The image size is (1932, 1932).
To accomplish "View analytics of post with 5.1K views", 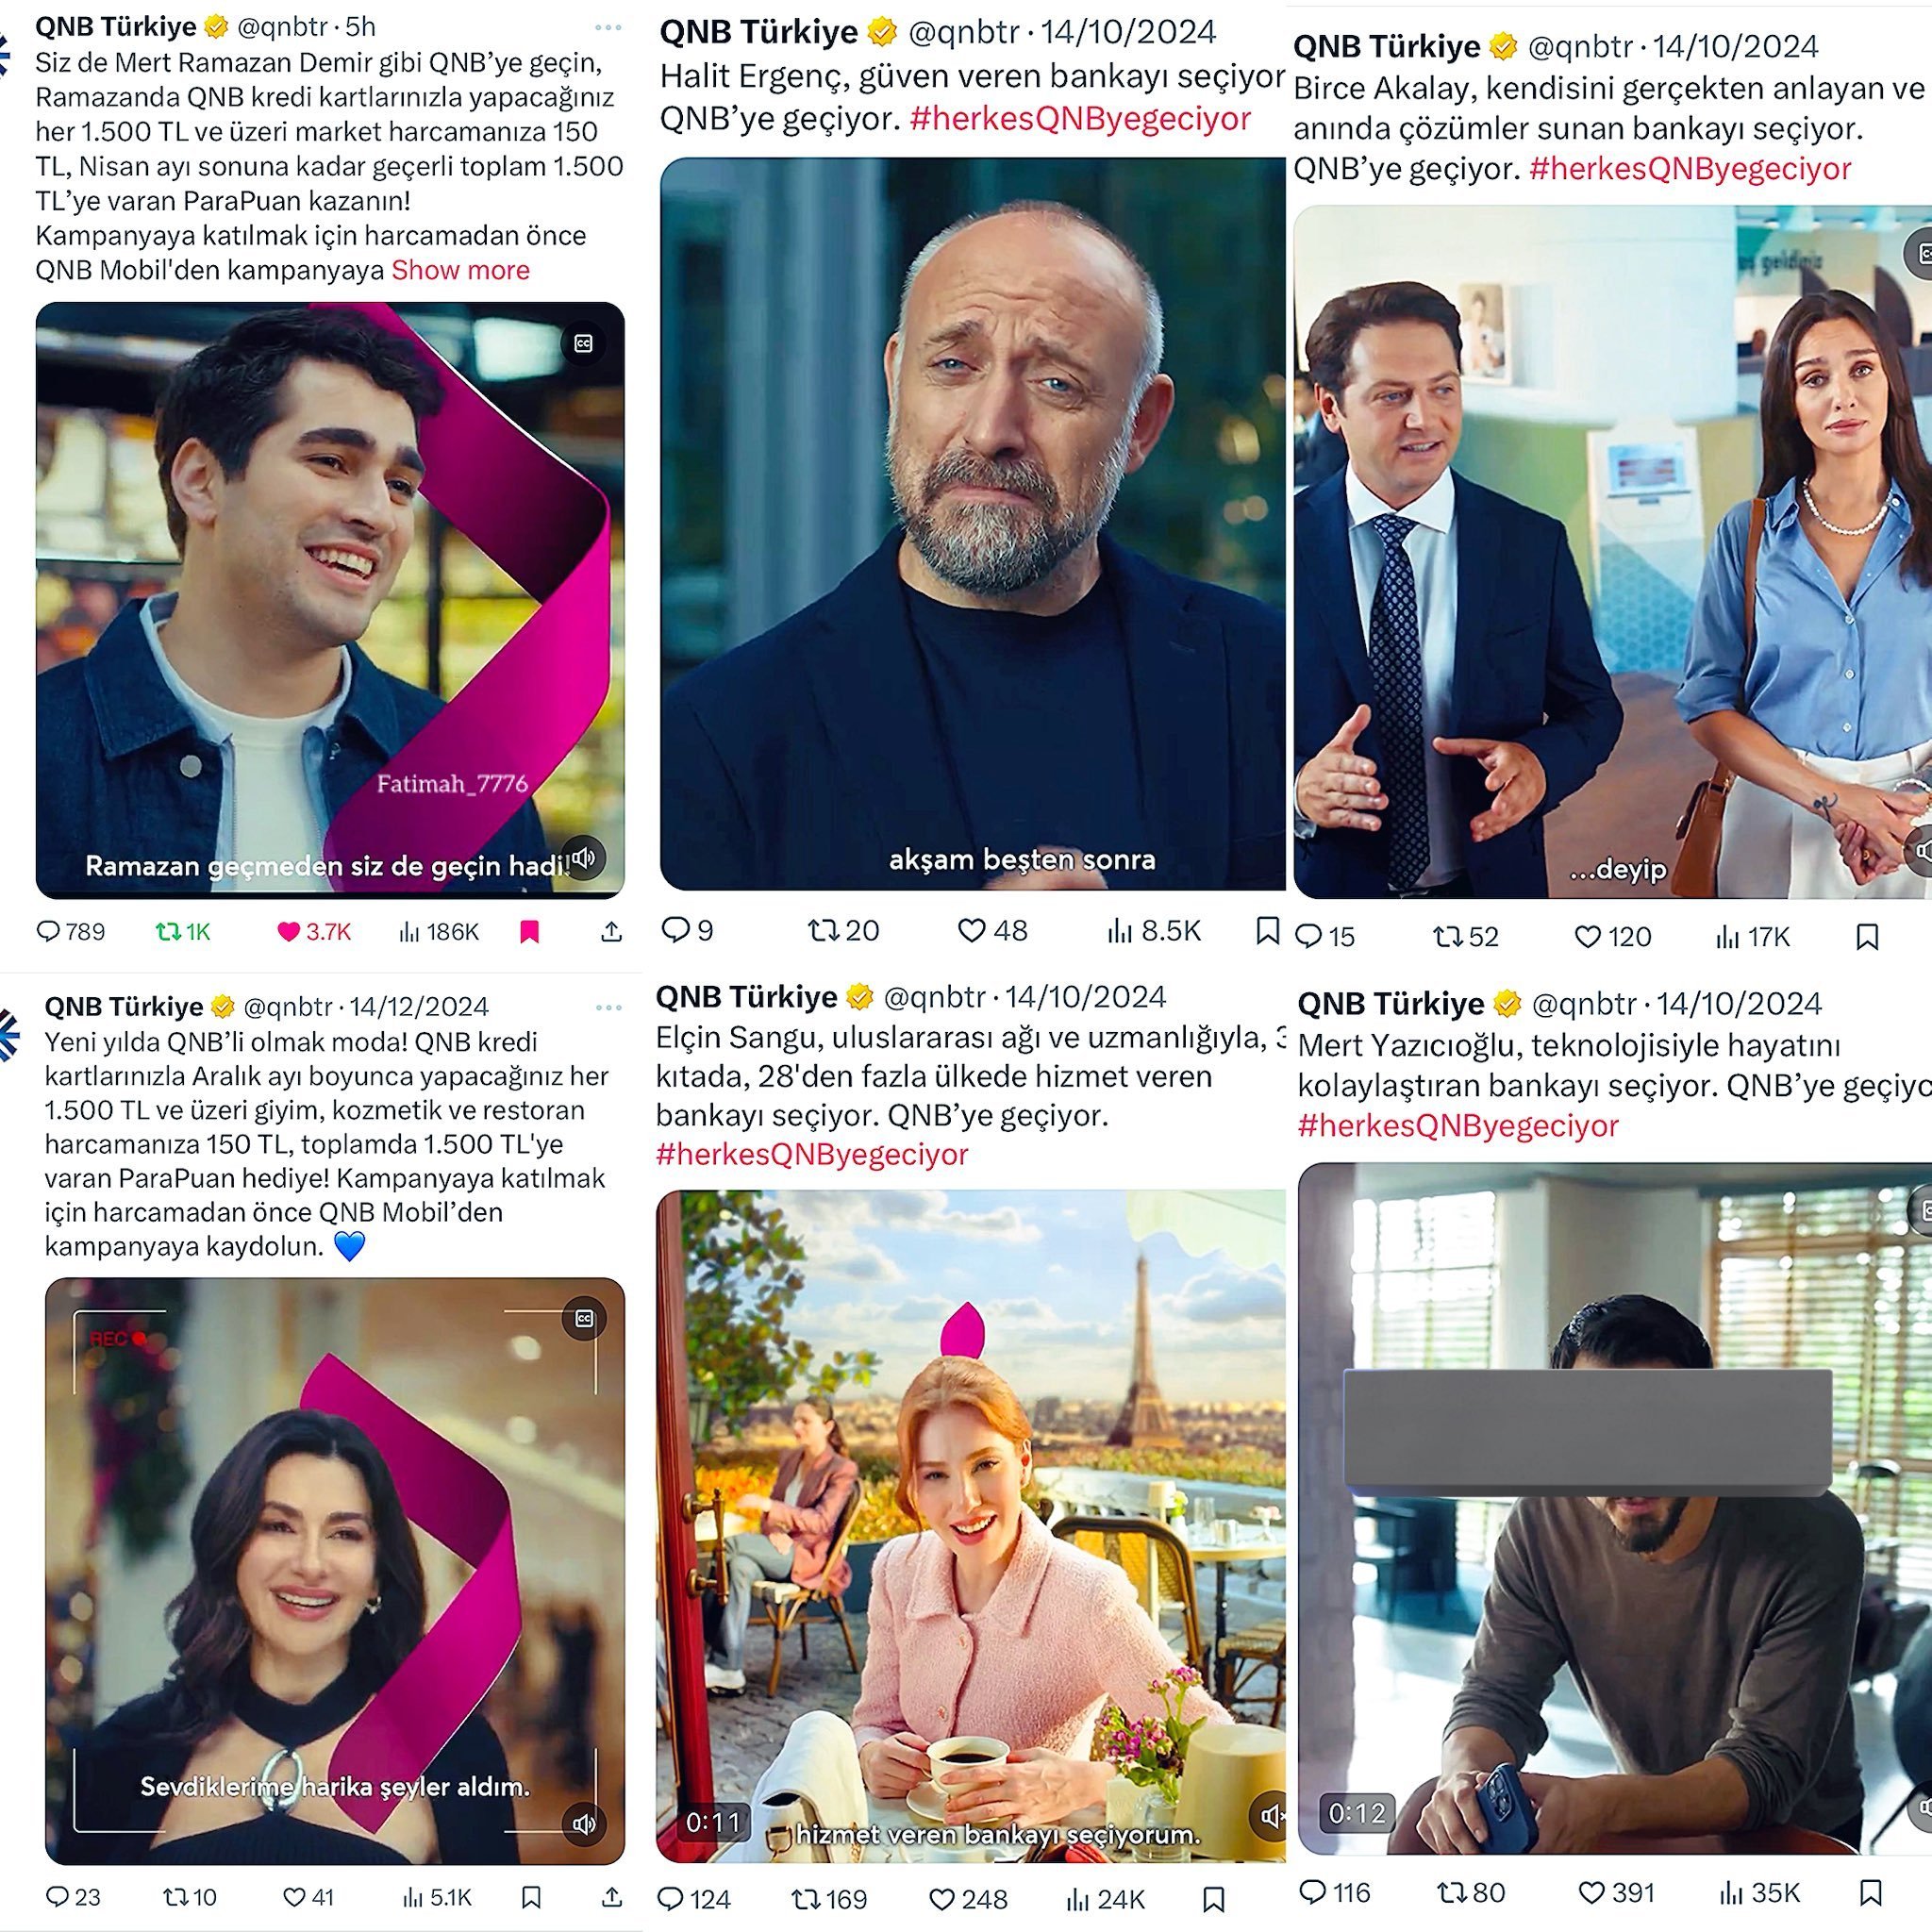I will pos(412,1897).
